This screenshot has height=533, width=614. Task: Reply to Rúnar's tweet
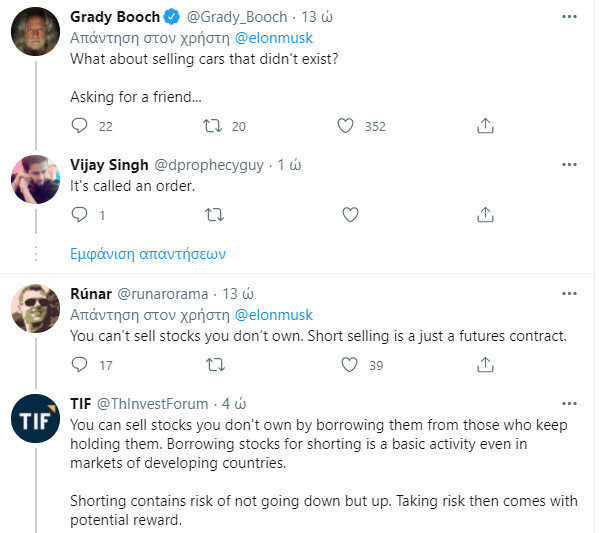point(81,365)
